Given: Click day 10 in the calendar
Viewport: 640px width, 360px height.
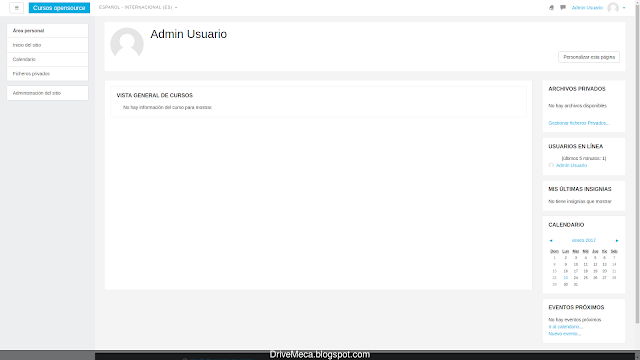Looking at the screenshot, I should (576, 264).
